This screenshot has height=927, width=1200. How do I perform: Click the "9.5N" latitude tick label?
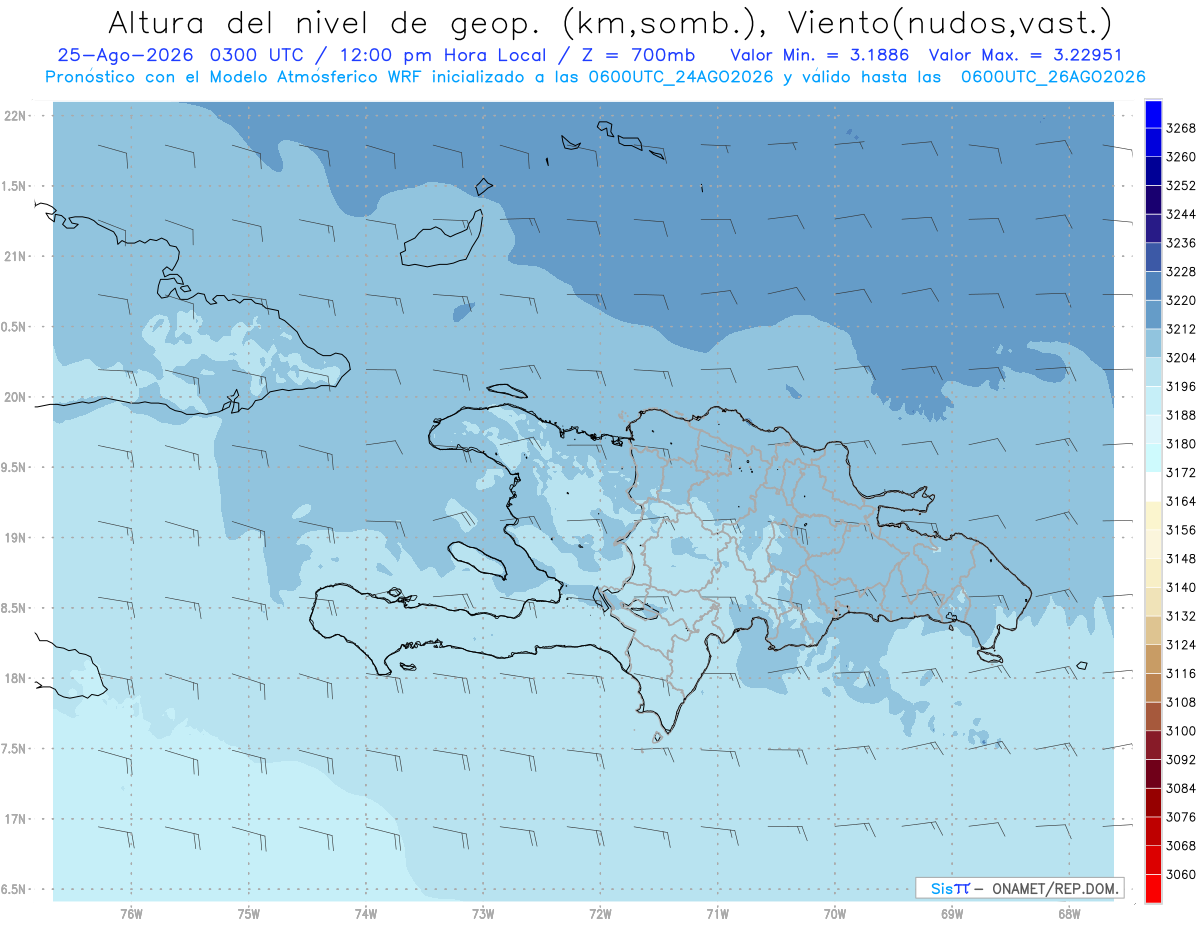pos(13,468)
